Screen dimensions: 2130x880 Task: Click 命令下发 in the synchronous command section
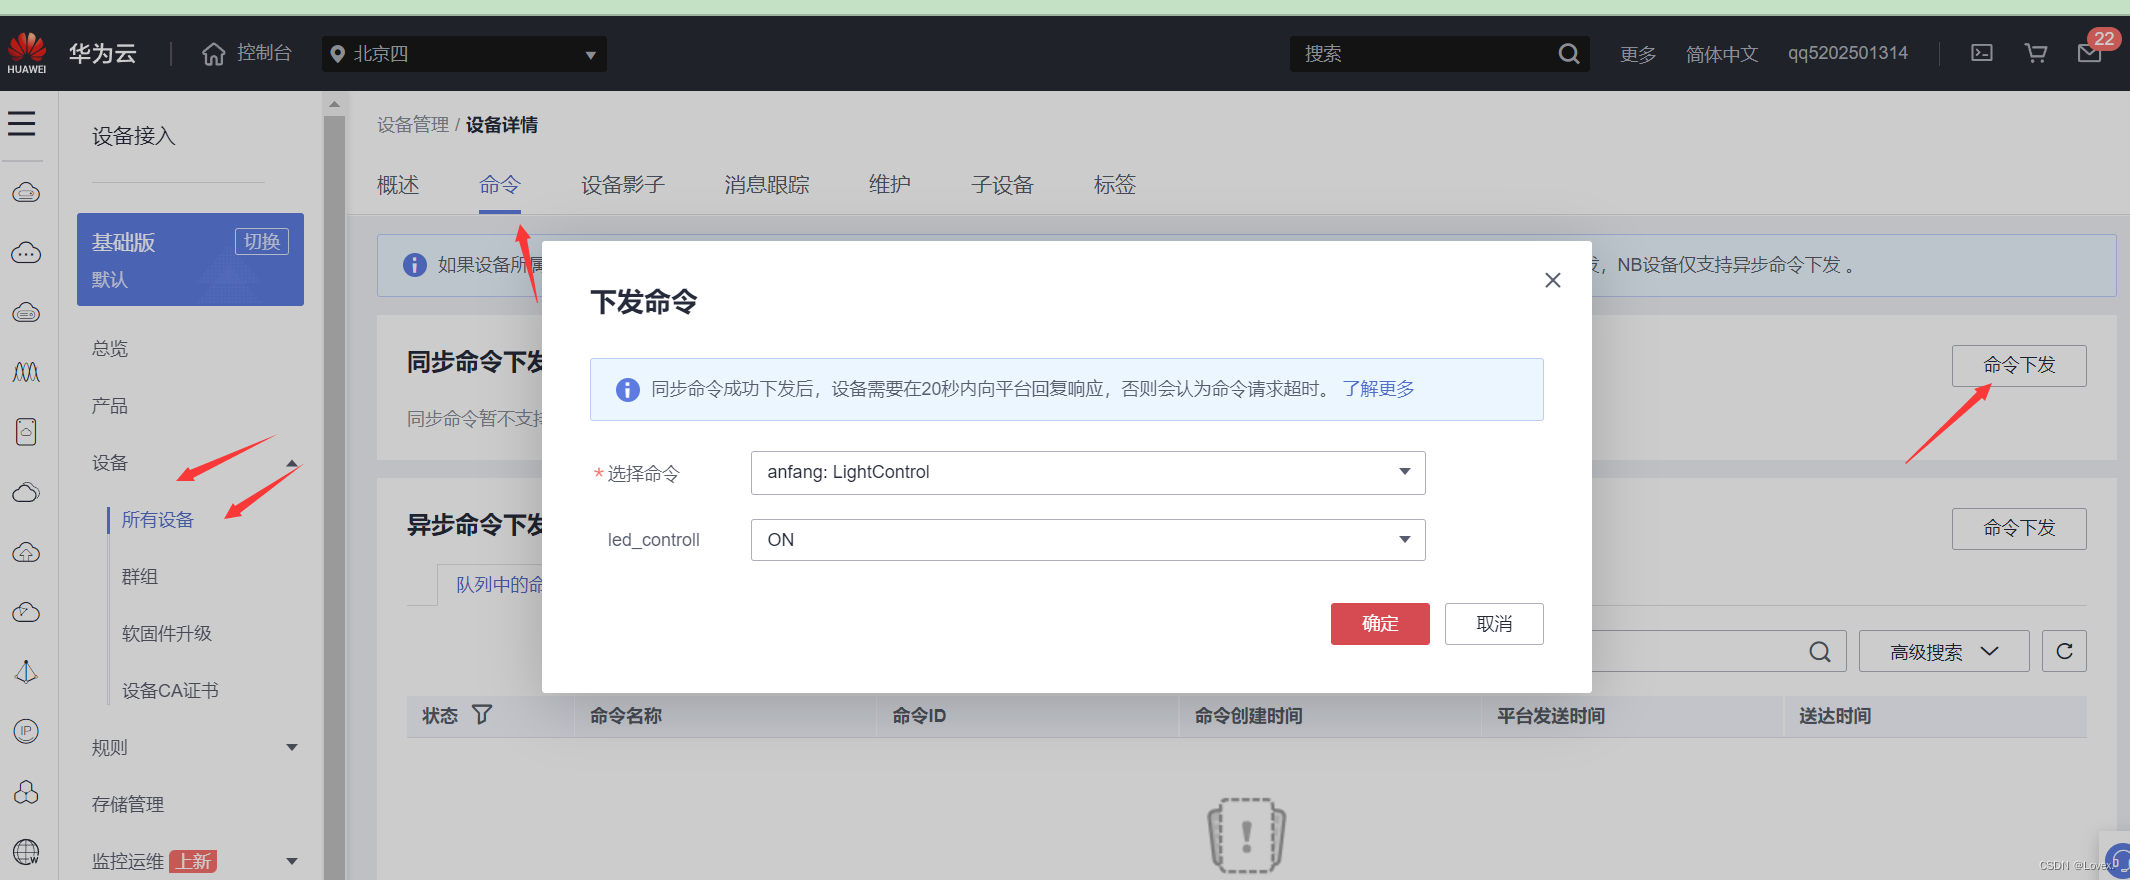pos(2019,366)
